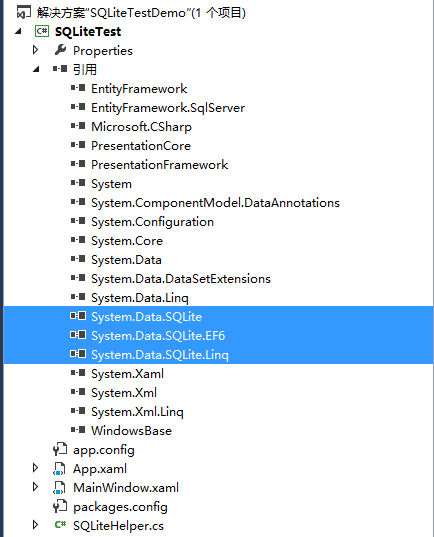Select the System.Data.DataSetExtensions reference

point(181,279)
